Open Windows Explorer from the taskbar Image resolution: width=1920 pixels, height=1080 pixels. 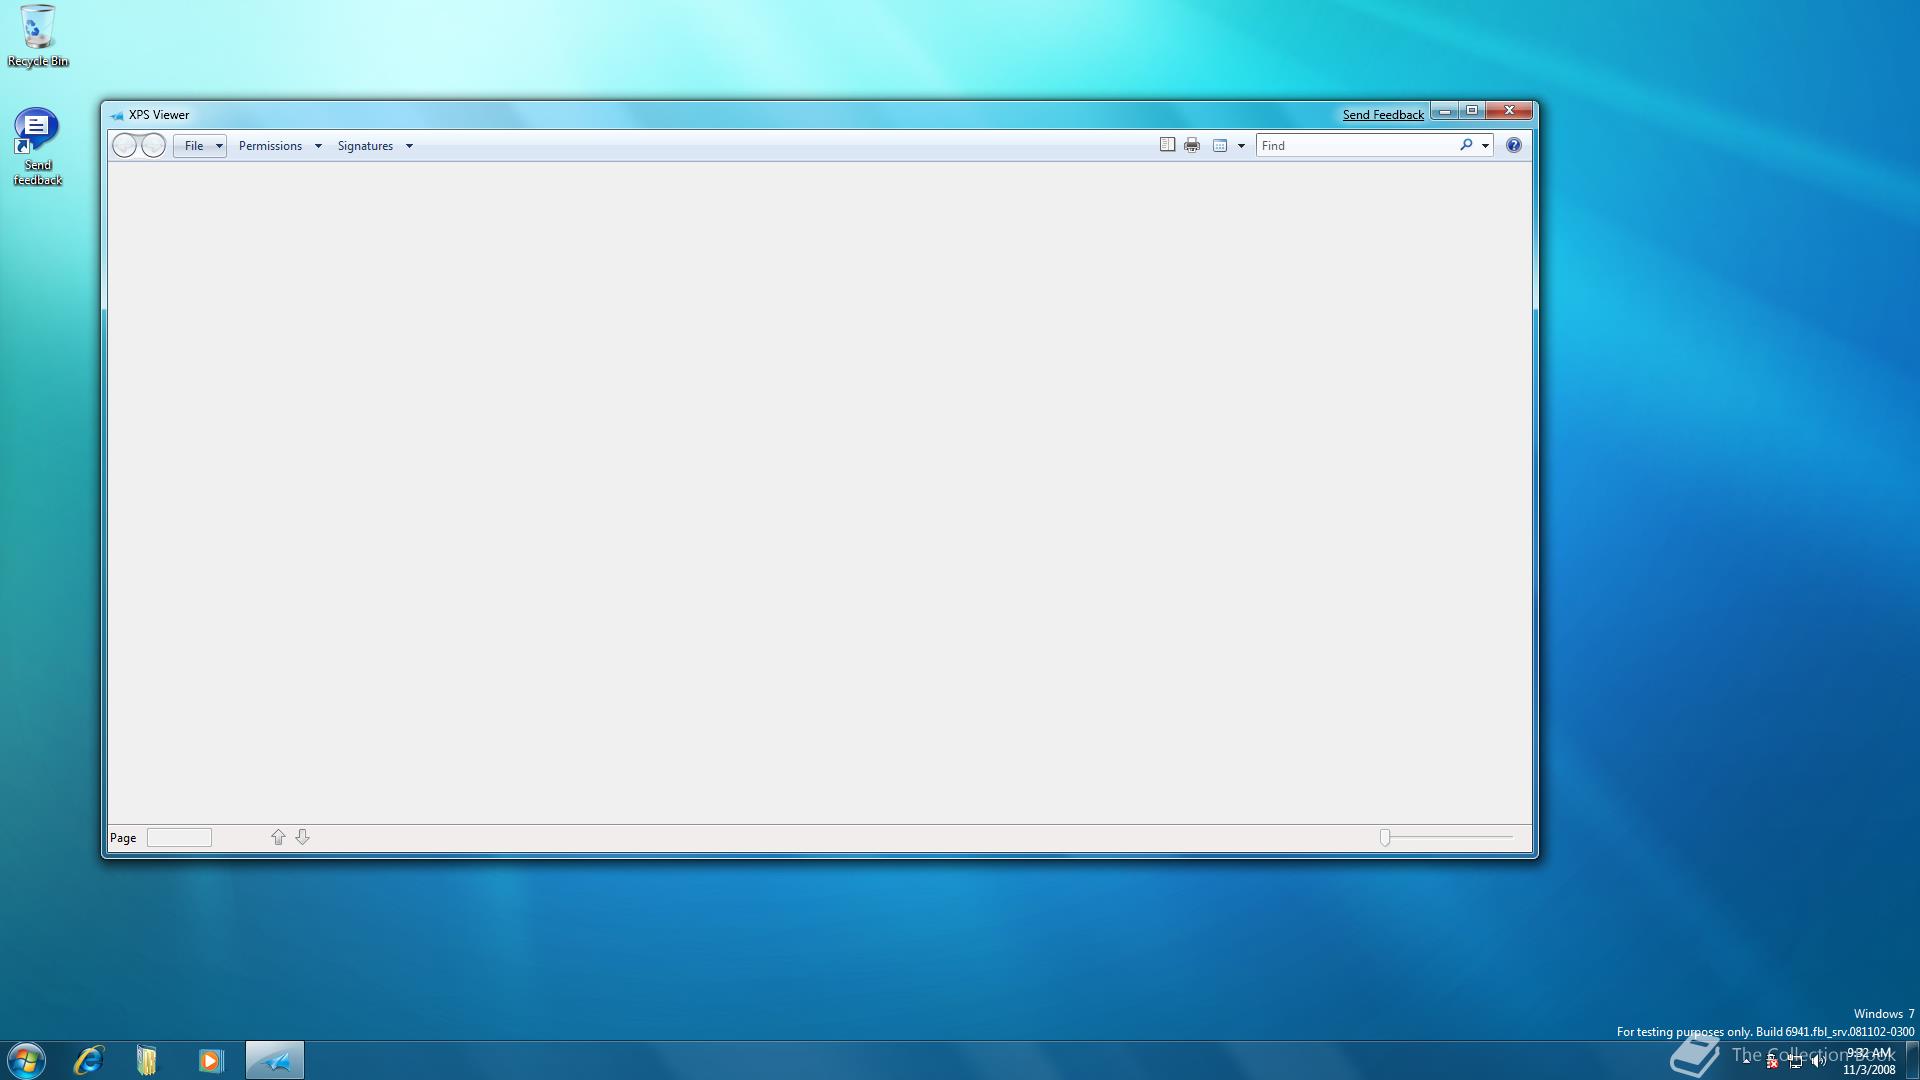pyautogui.click(x=147, y=1060)
